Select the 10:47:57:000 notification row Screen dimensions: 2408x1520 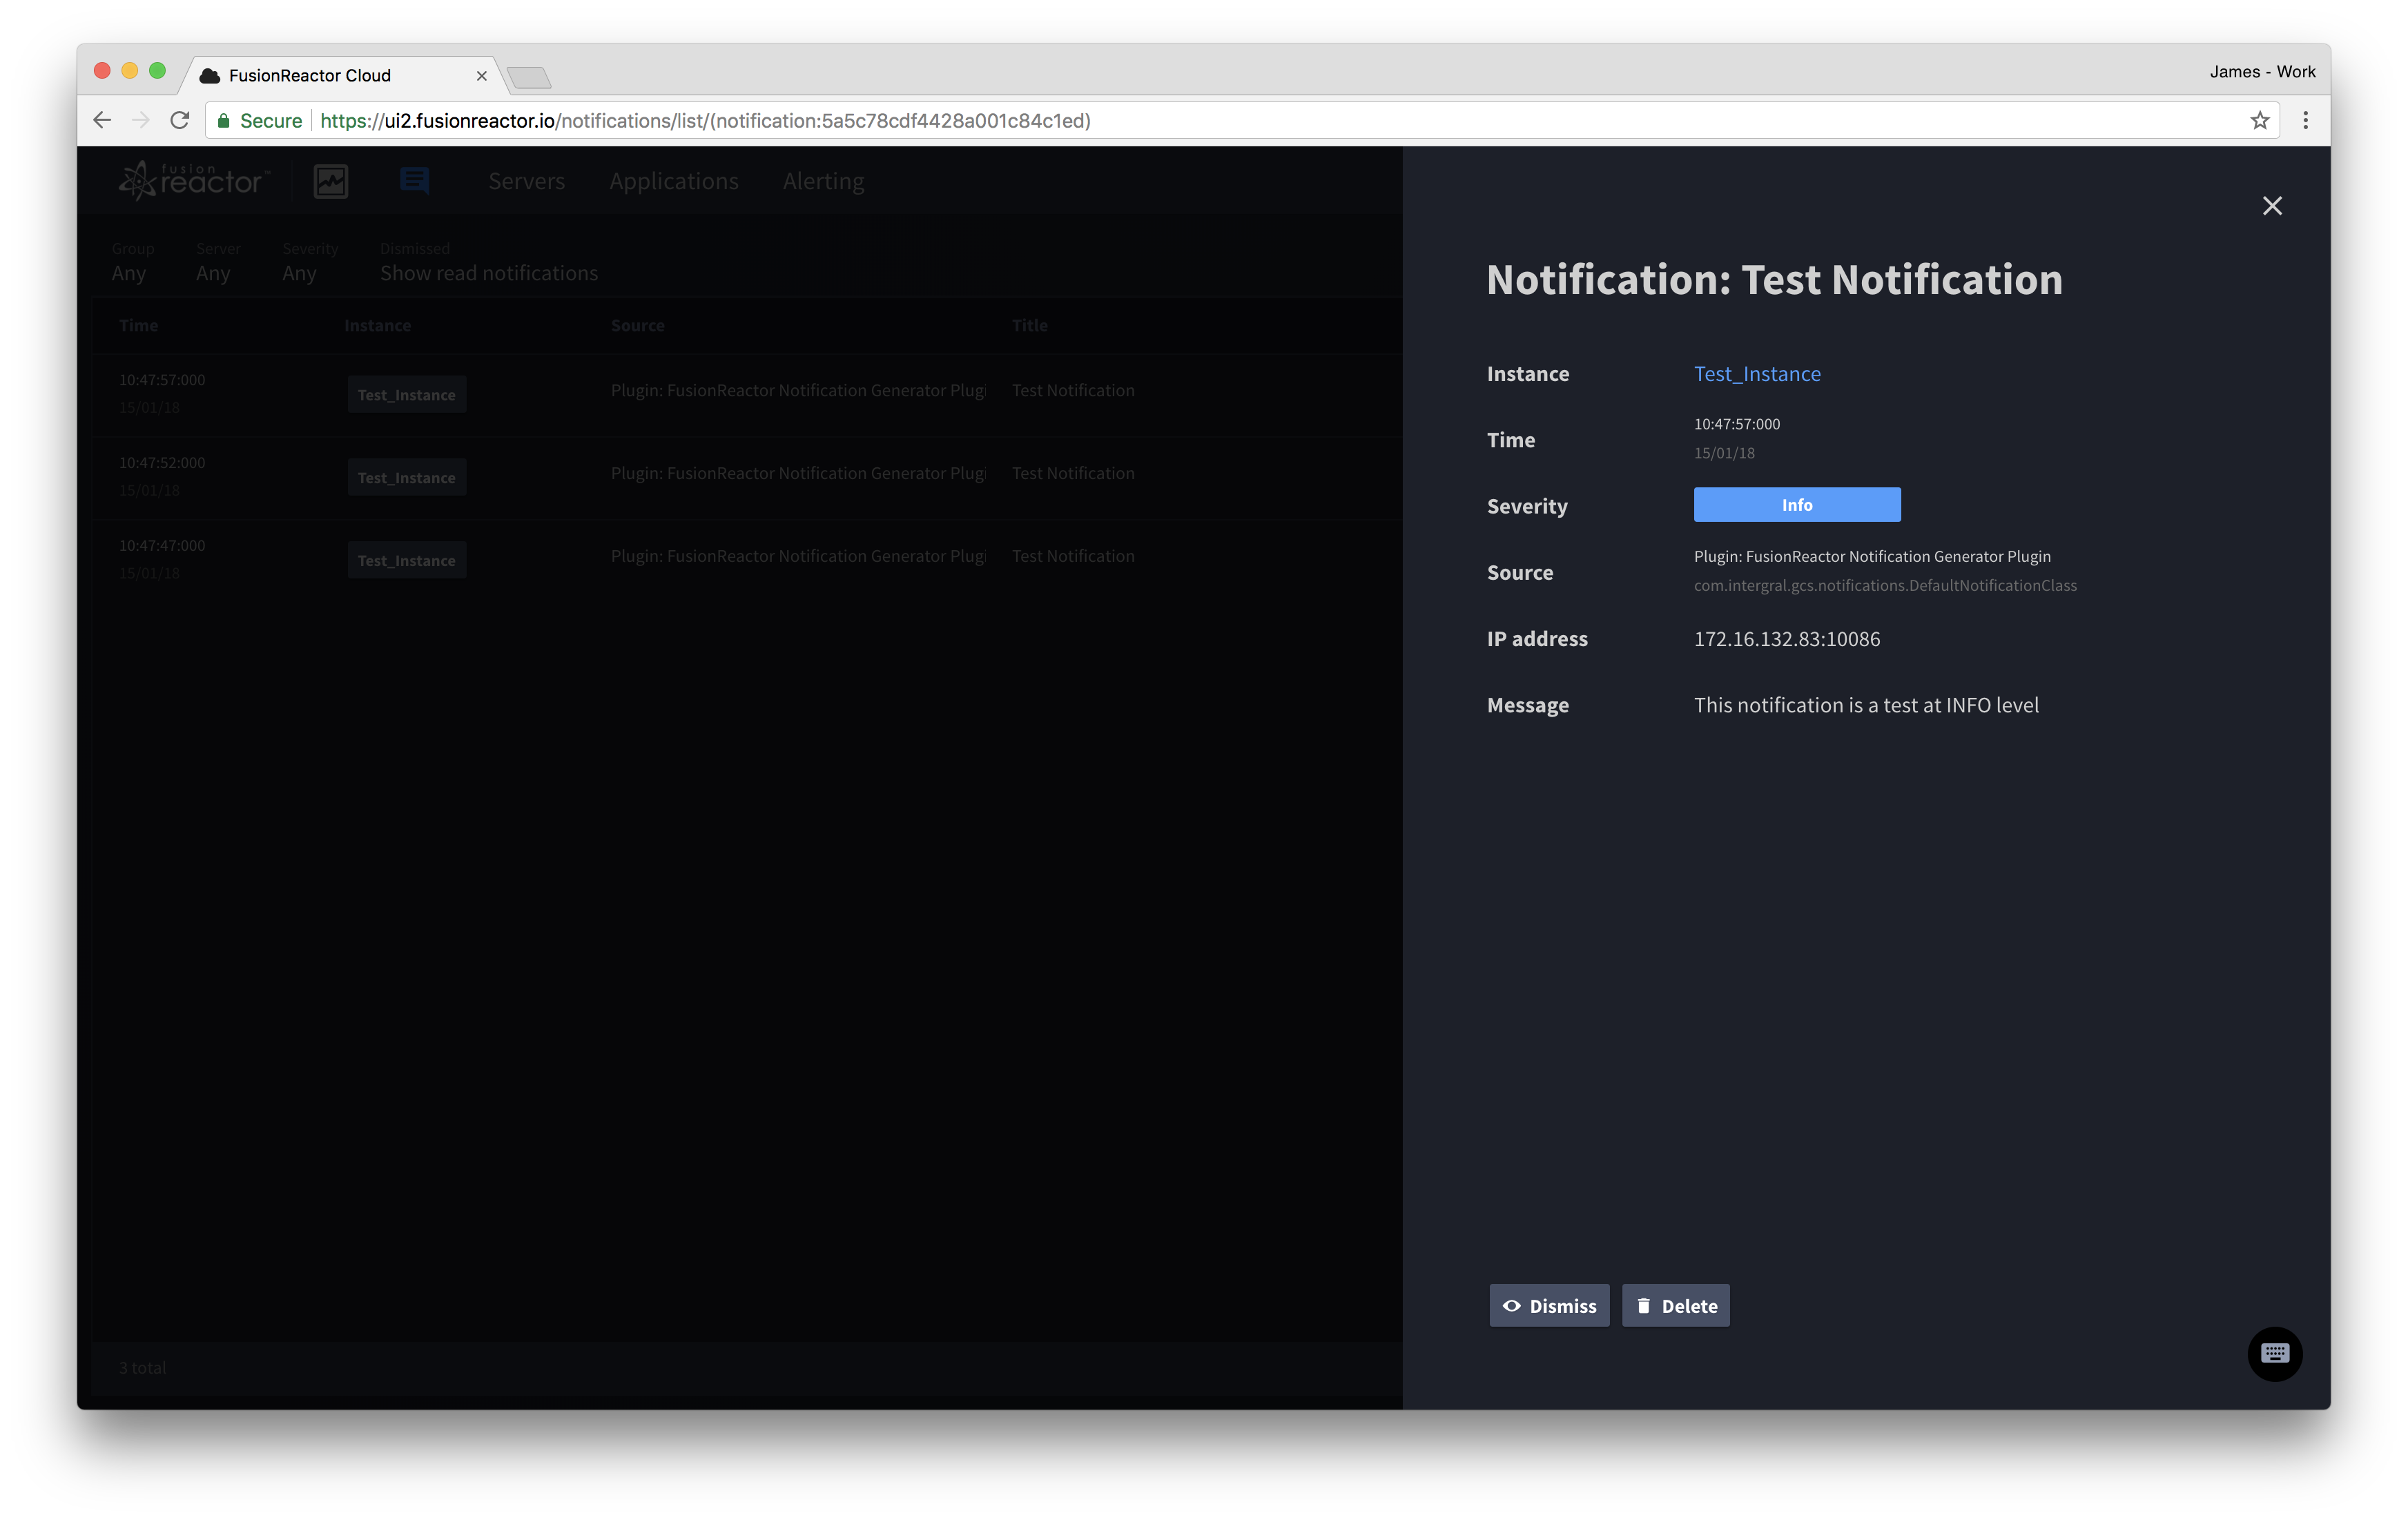[x=748, y=394]
